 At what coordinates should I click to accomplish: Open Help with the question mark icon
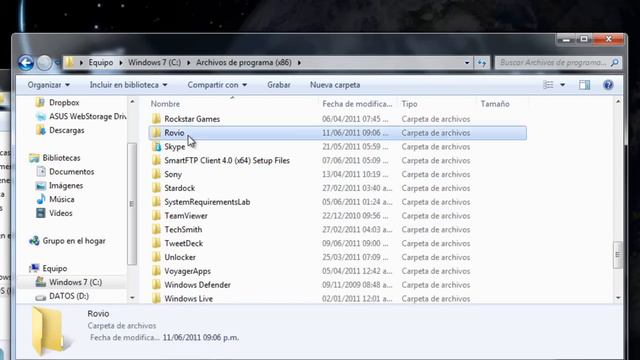tap(608, 85)
